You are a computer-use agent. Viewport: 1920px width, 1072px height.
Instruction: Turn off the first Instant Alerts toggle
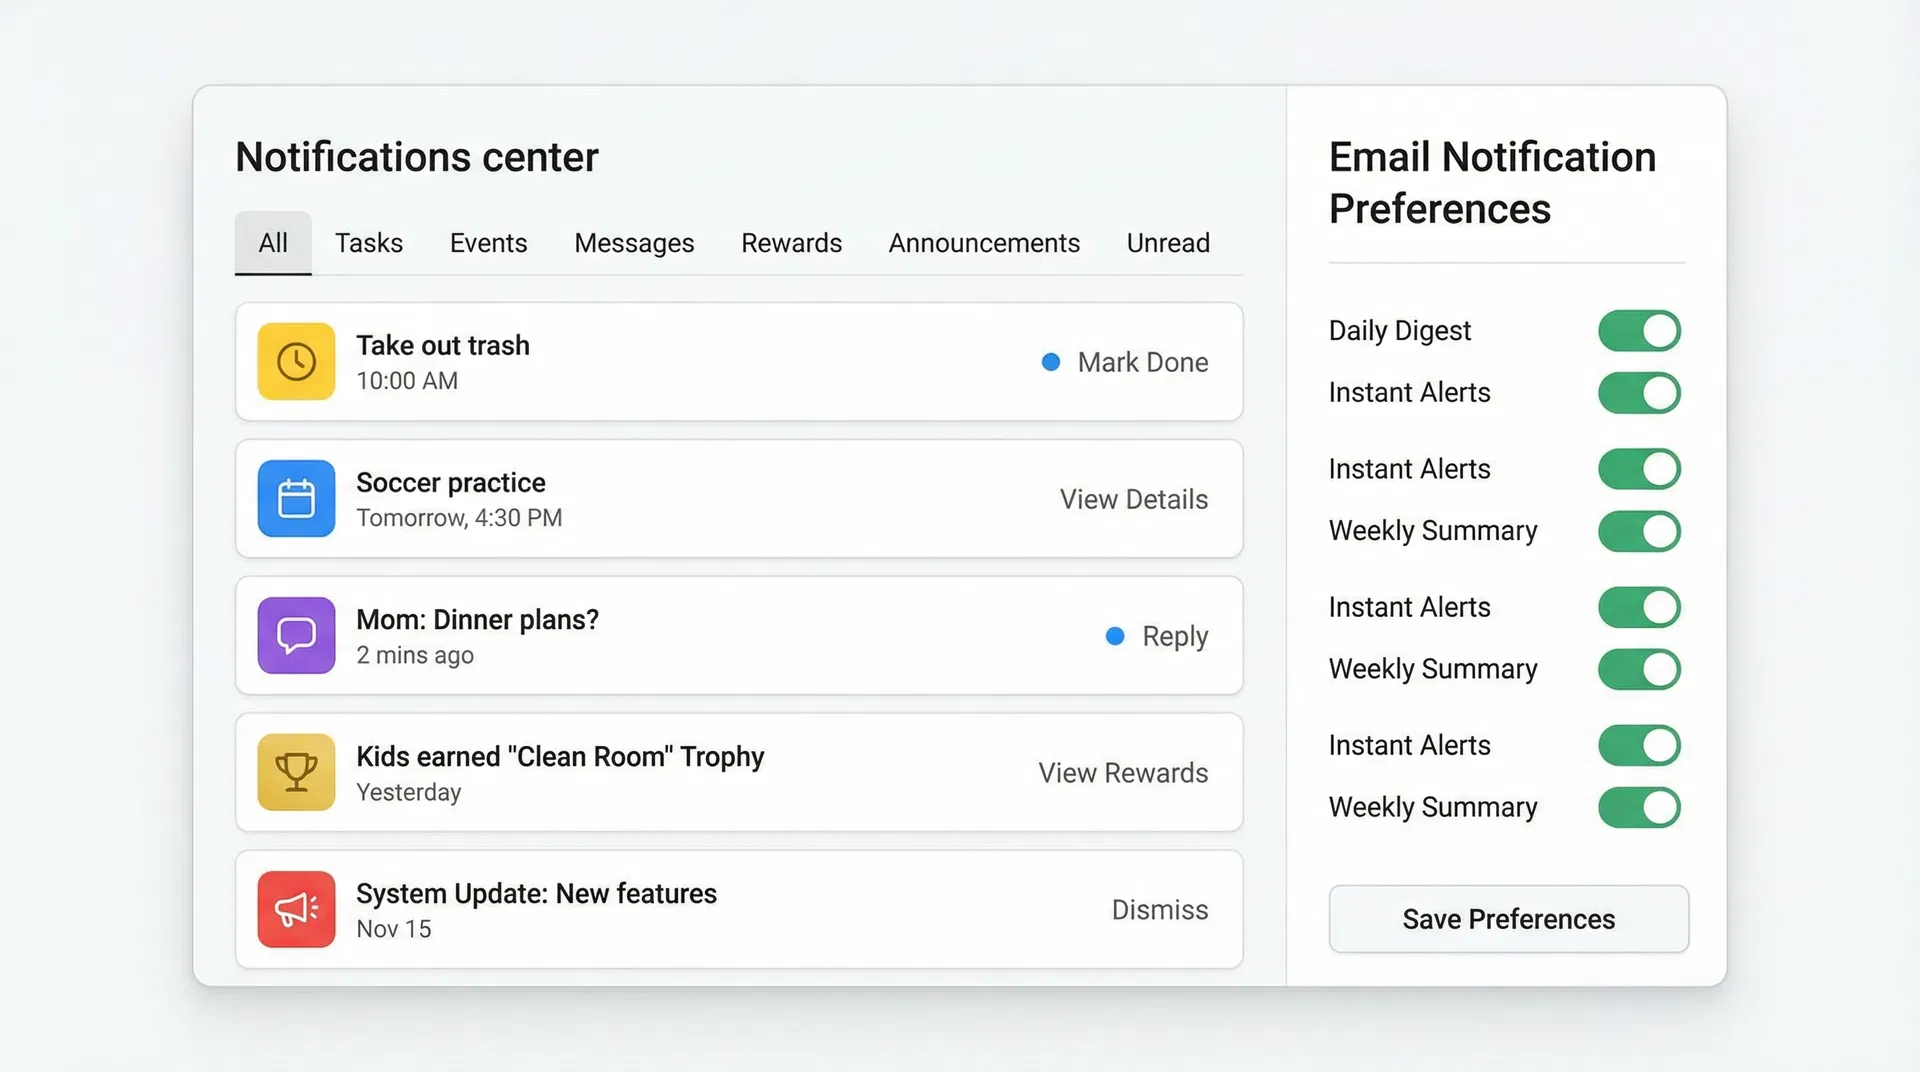pyautogui.click(x=1639, y=392)
